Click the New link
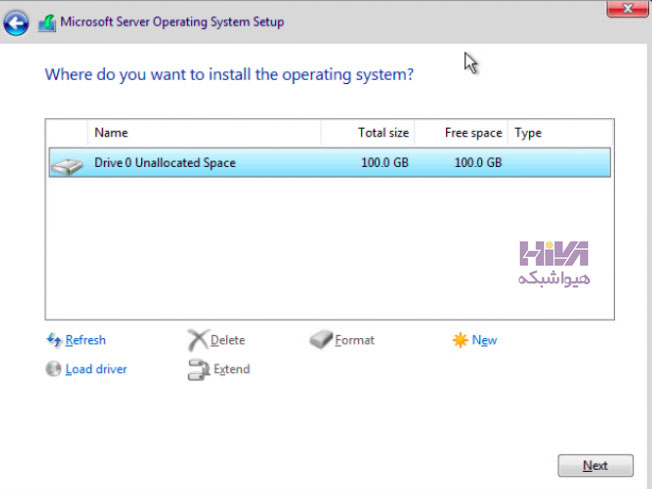This screenshot has width=652, height=489. (484, 340)
